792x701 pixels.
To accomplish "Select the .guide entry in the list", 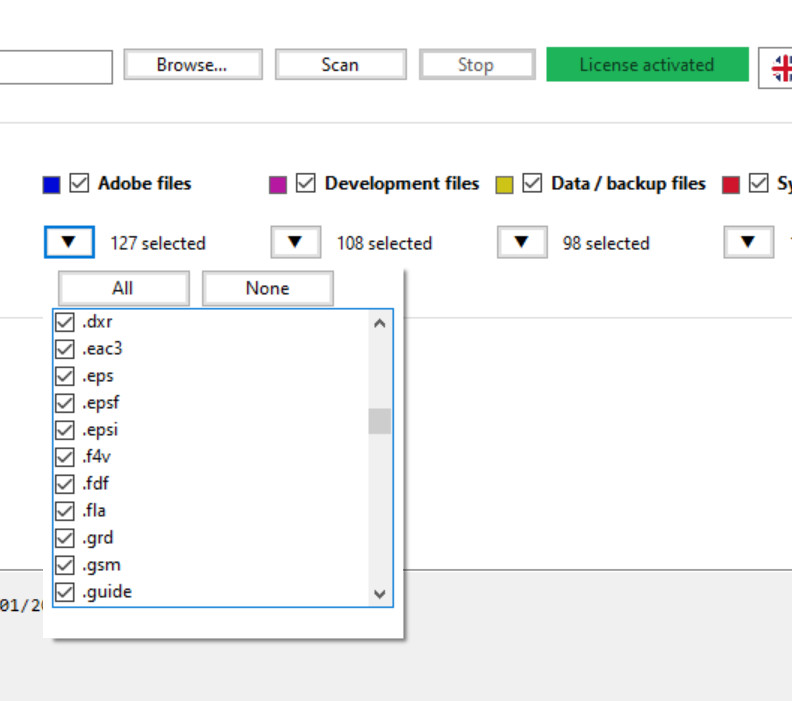I will (x=106, y=592).
